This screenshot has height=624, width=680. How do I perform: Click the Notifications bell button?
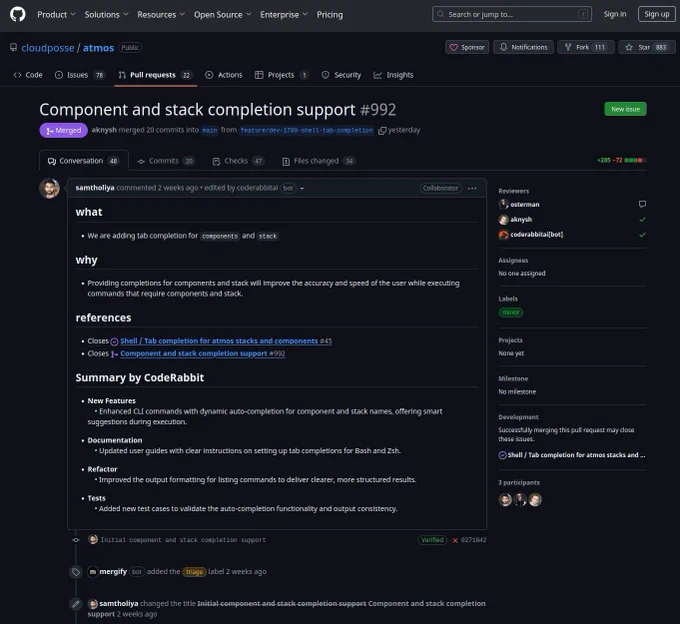523,47
